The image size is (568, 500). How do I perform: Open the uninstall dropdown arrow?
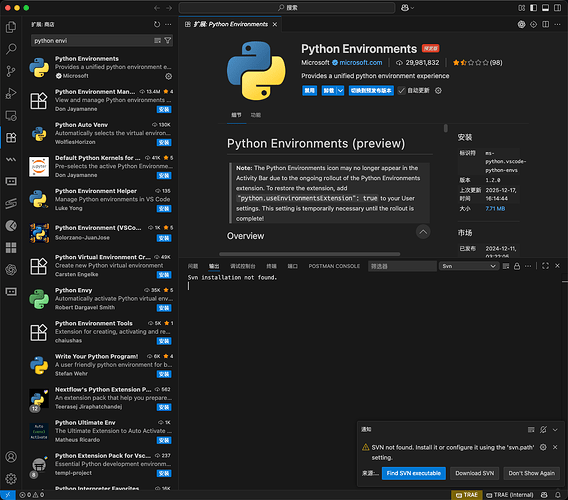[x=340, y=91]
